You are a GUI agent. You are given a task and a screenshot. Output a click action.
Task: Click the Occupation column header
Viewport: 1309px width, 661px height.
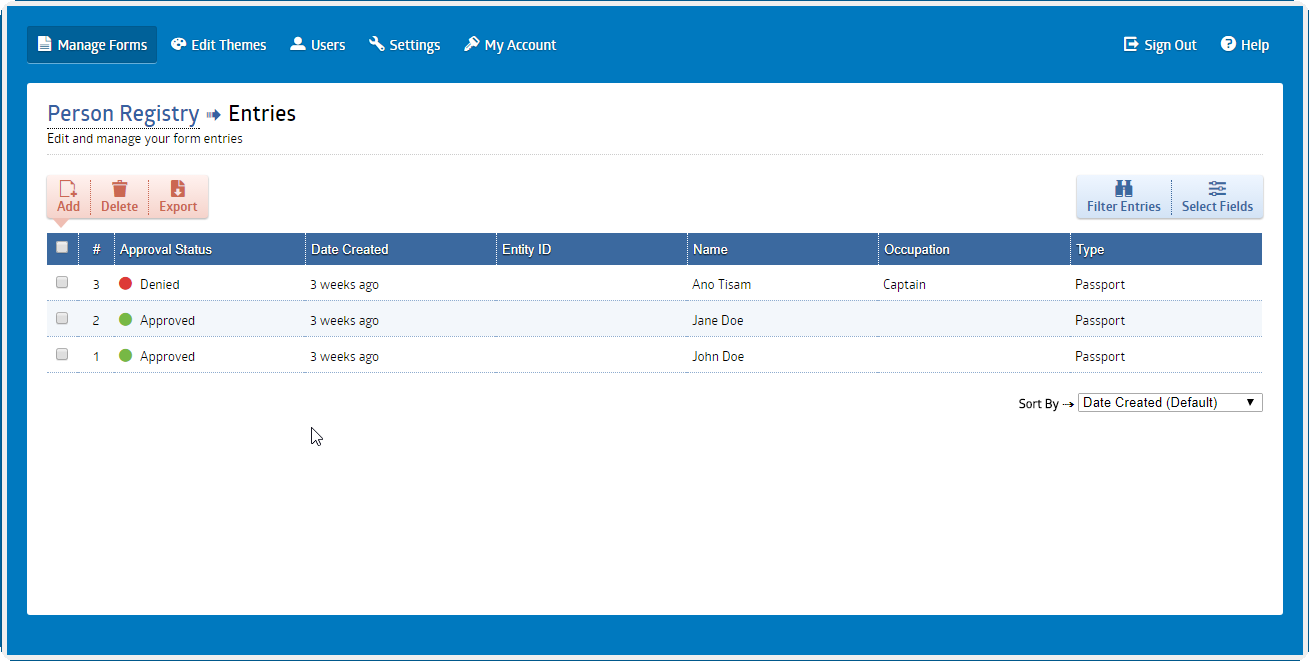(917, 248)
